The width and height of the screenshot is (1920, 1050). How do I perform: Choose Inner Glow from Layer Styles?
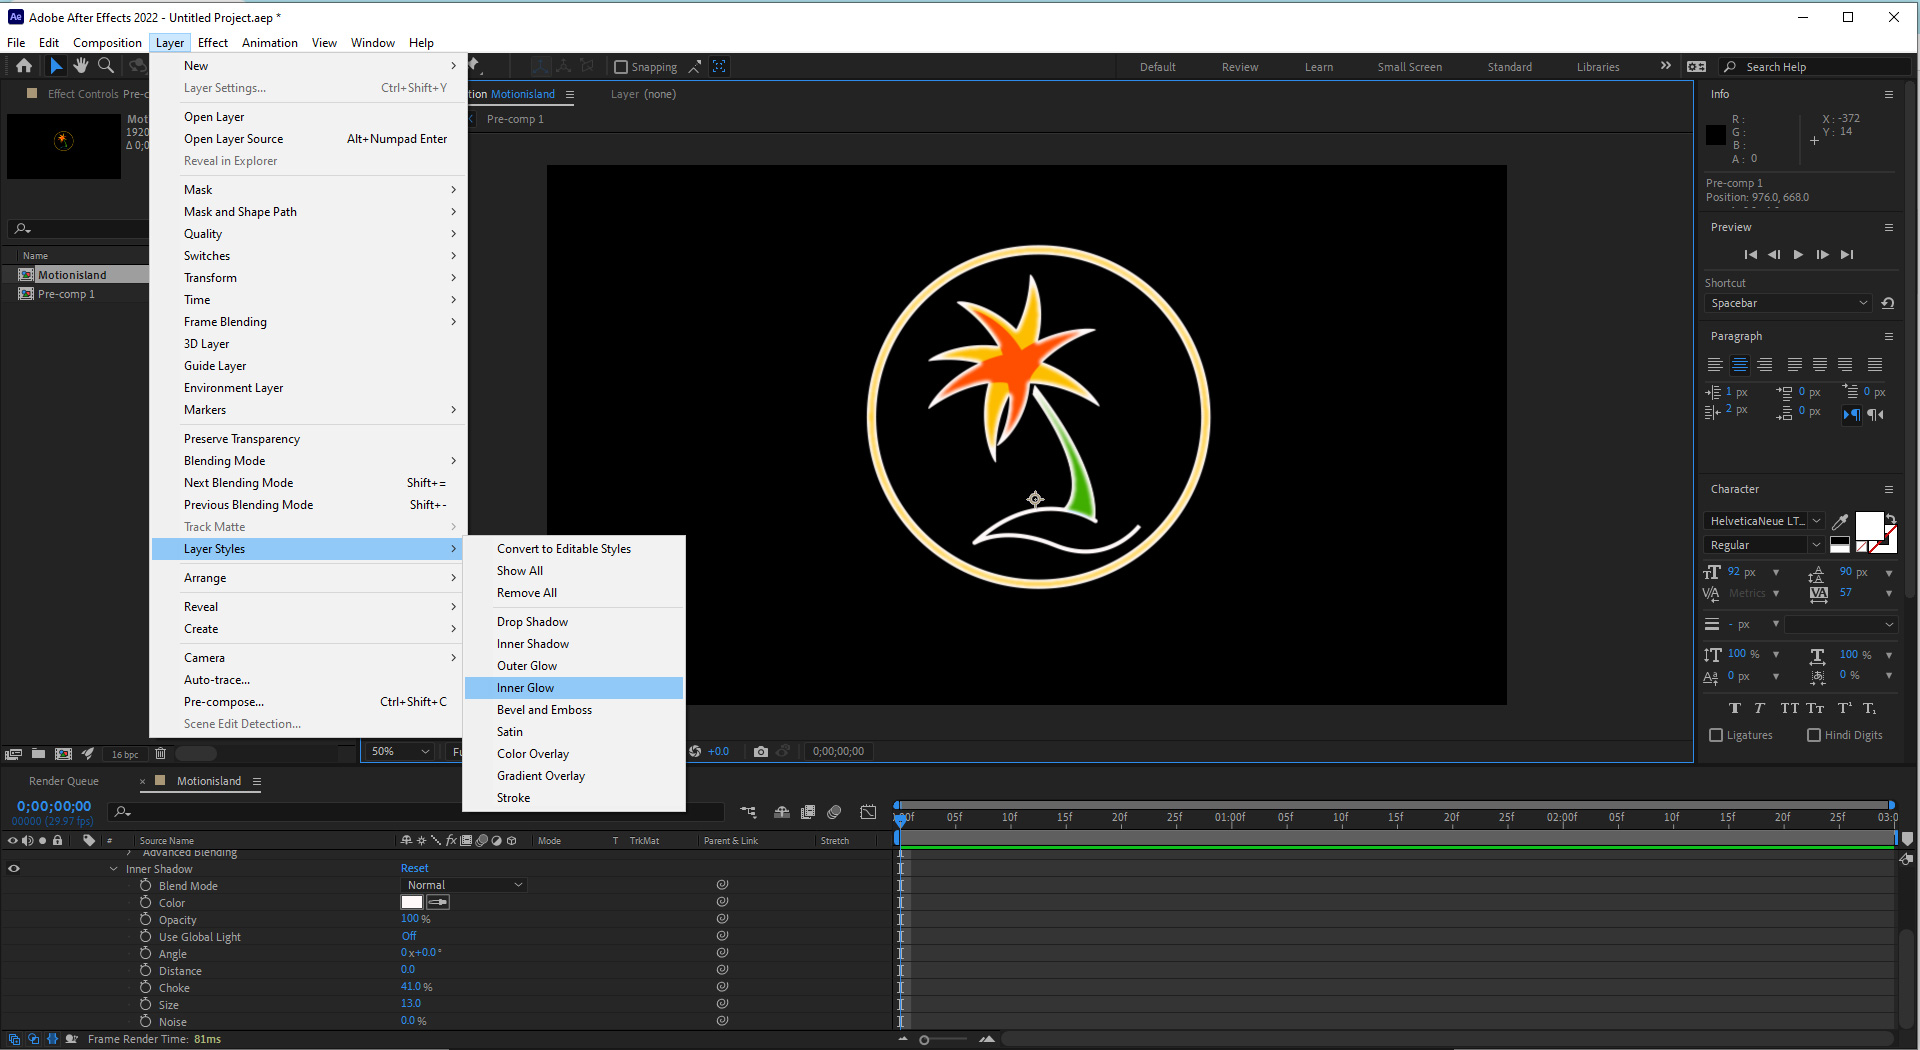[x=574, y=688]
